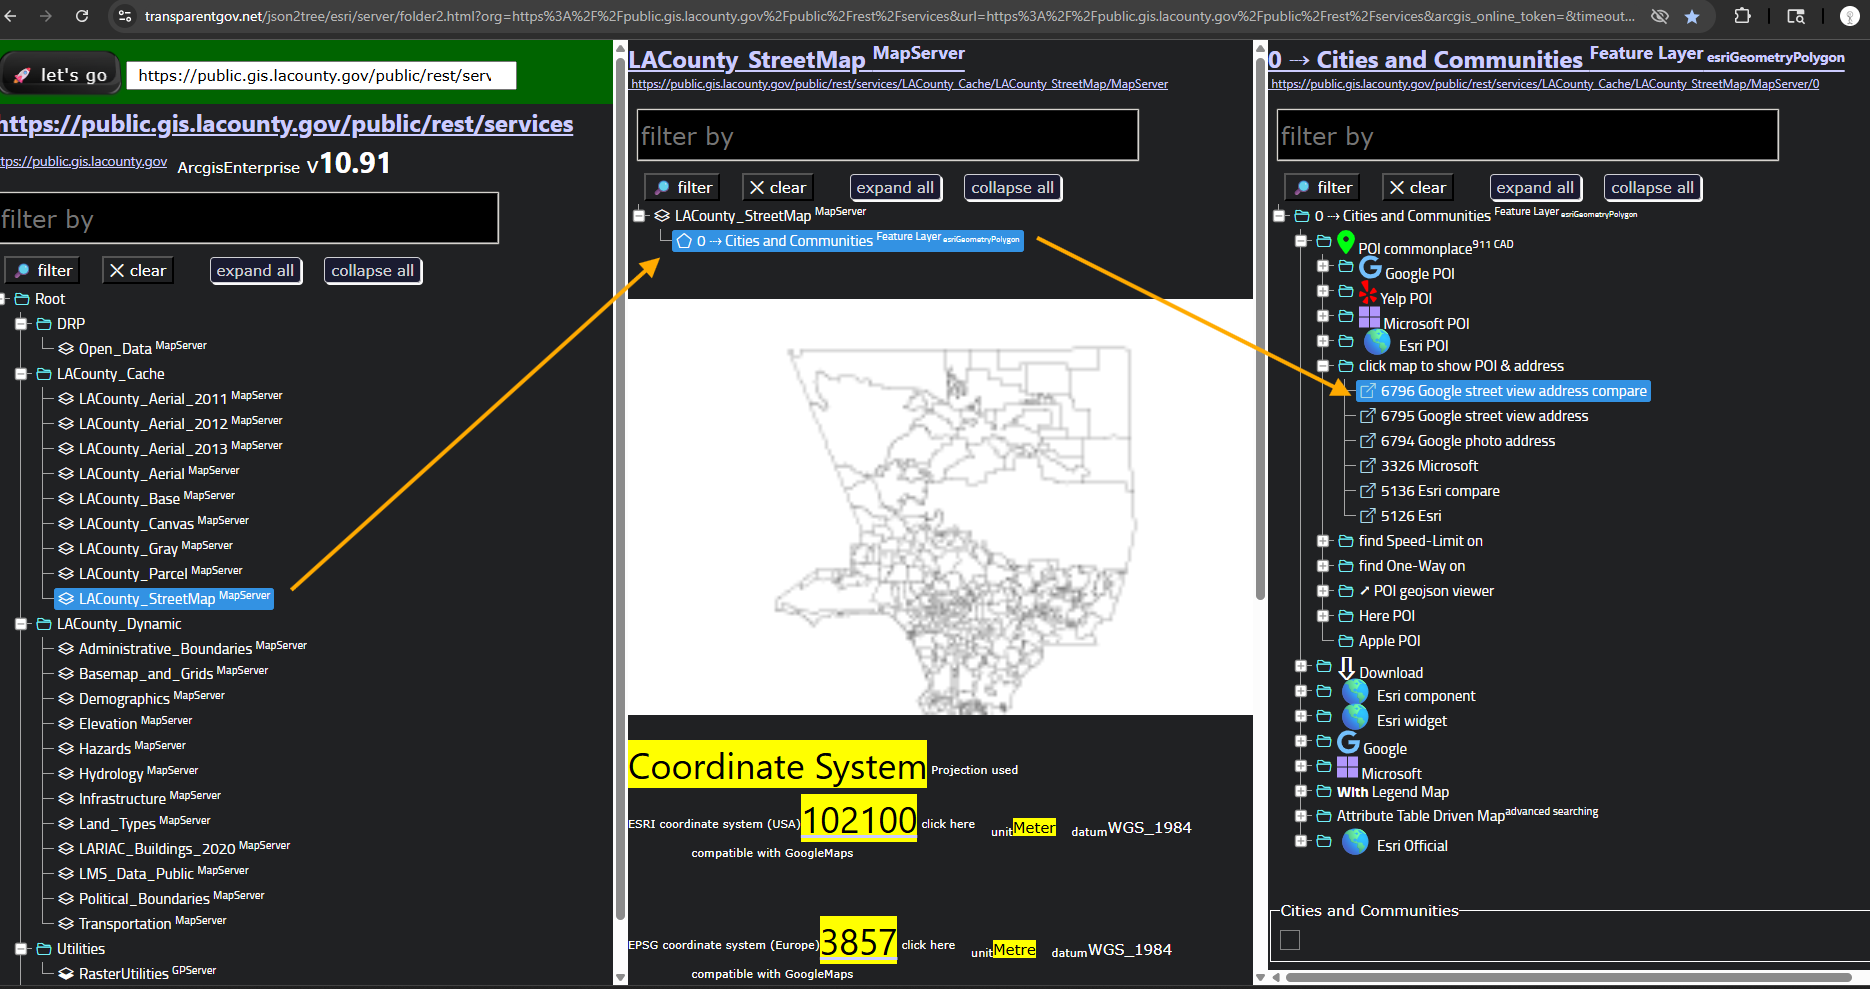The height and width of the screenshot is (989, 1870).
Task: Click external link icon for 5126 Esri
Action: pyautogui.click(x=1368, y=516)
